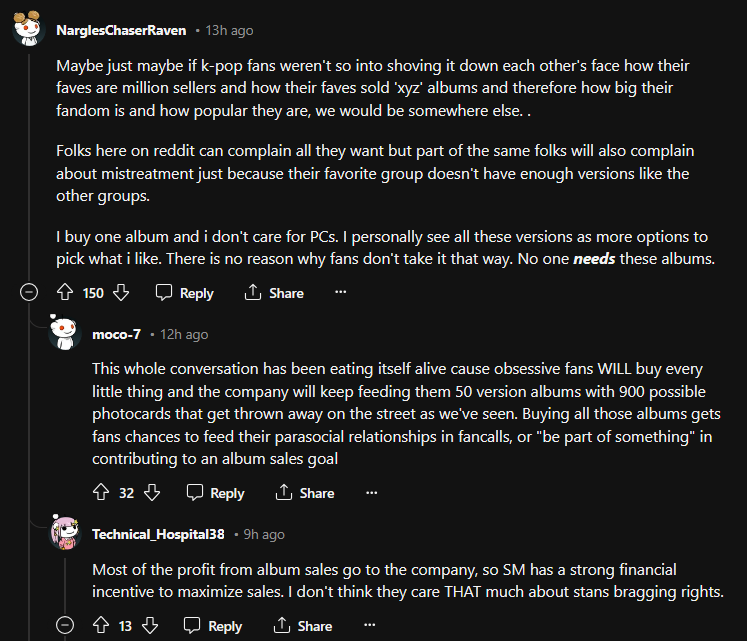The height and width of the screenshot is (641, 747).
Task: Click Technical_Hospital38's avatar image
Action: click(x=66, y=534)
